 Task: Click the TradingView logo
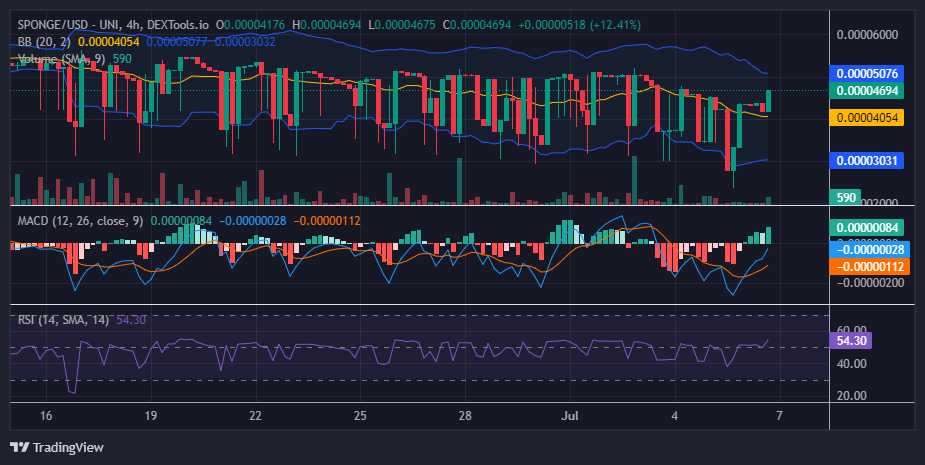(57, 447)
